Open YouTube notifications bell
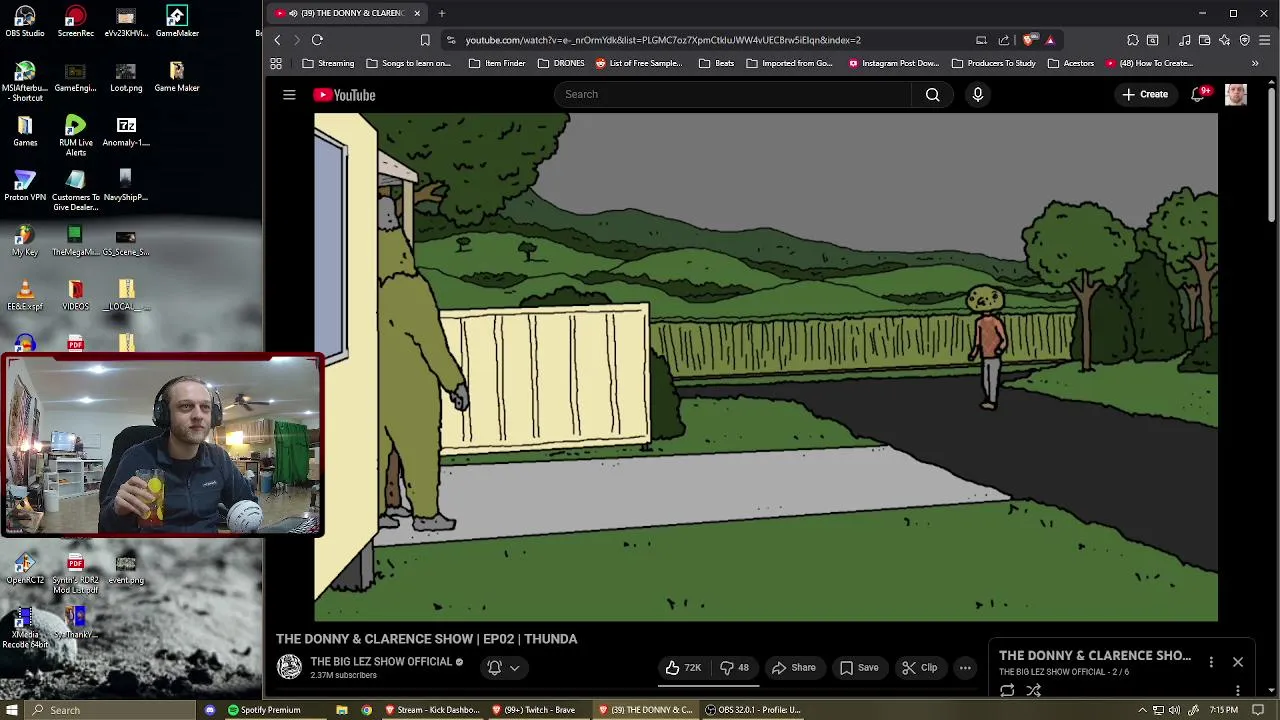The height and width of the screenshot is (720, 1280). 1198,94
